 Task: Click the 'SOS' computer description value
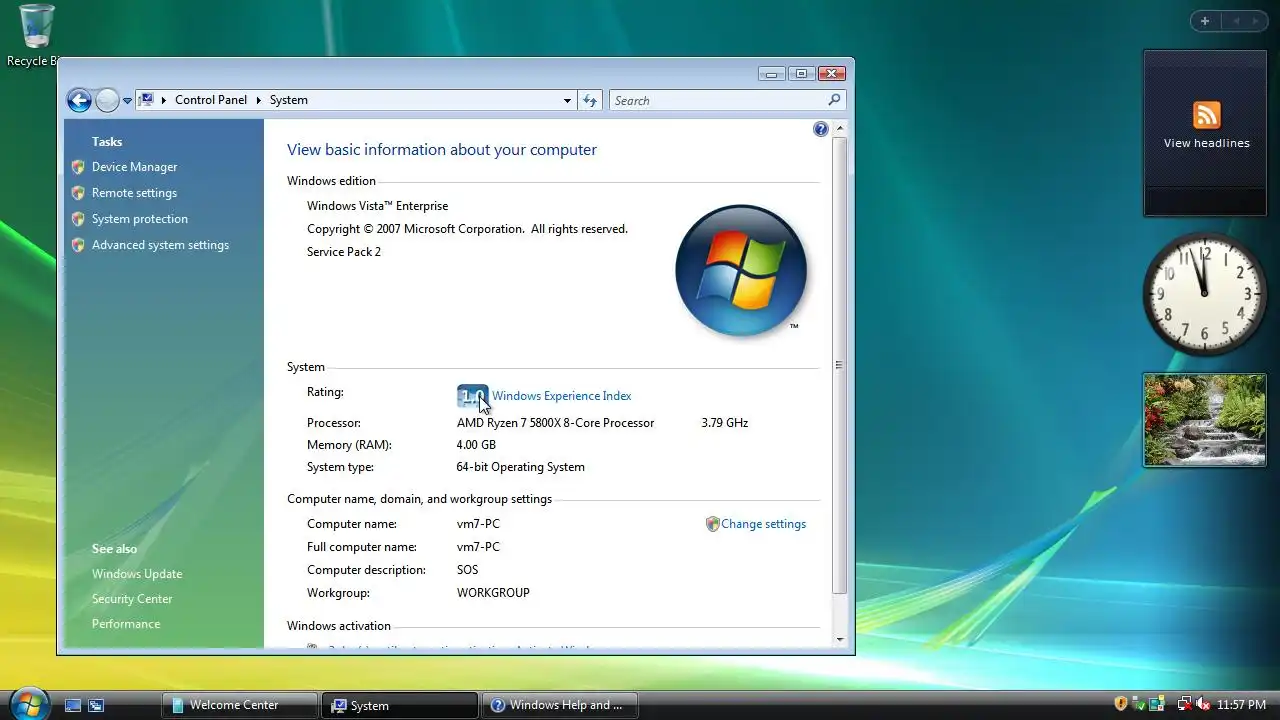click(468, 570)
